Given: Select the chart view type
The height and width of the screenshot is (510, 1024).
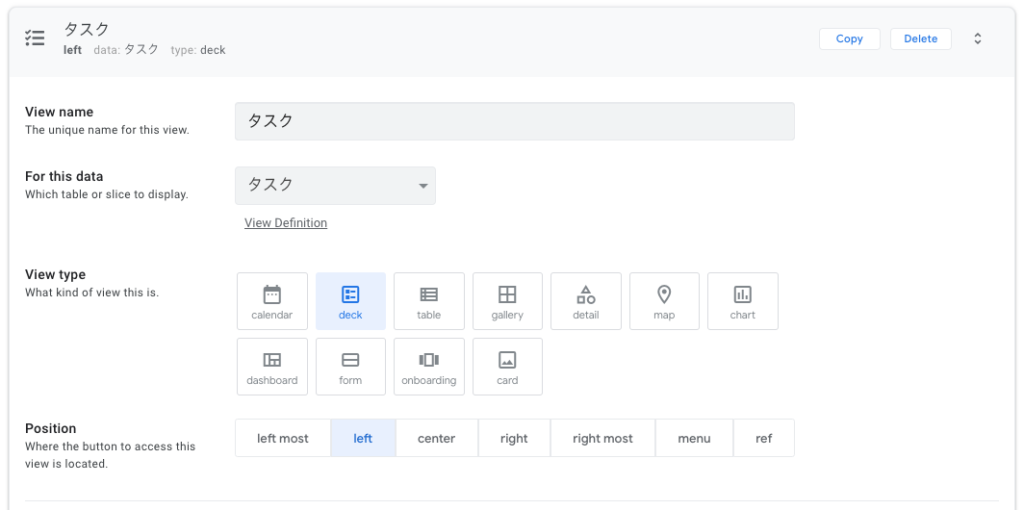Looking at the screenshot, I should (742, 301).
